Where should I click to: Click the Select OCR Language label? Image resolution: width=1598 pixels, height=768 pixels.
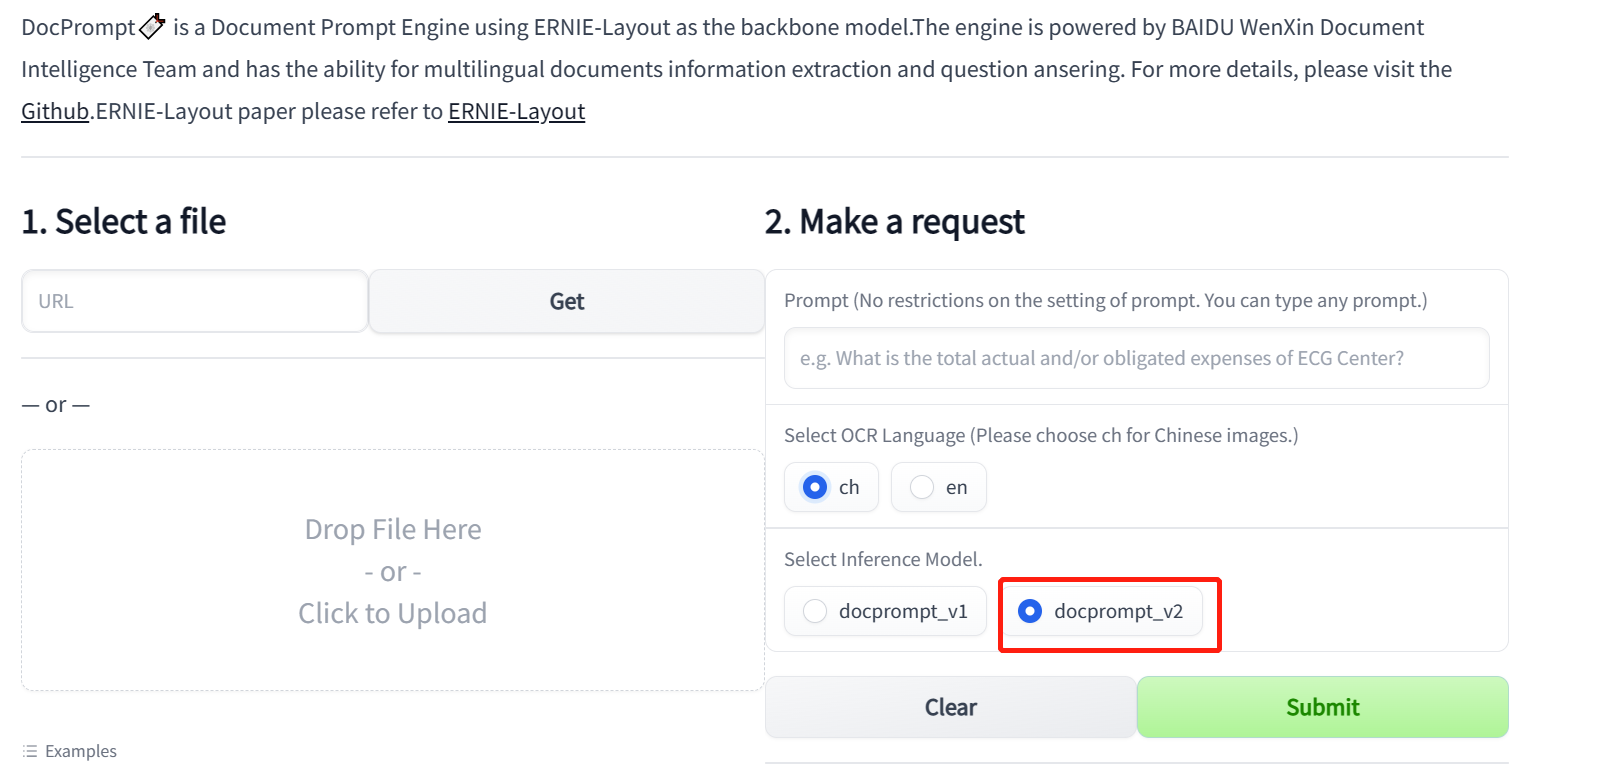[1041, 435]
